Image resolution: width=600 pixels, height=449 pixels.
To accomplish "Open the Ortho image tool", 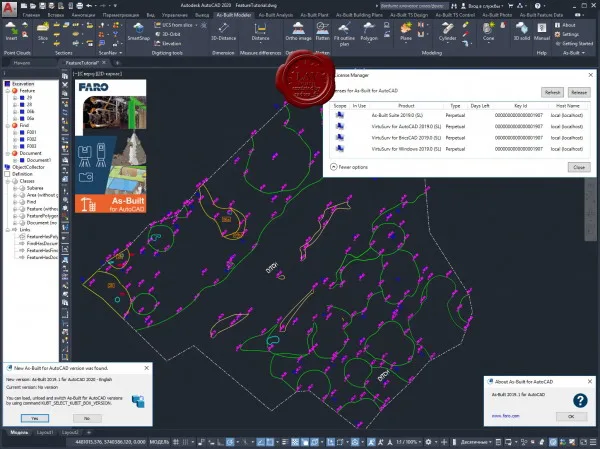I will (298, 31).
